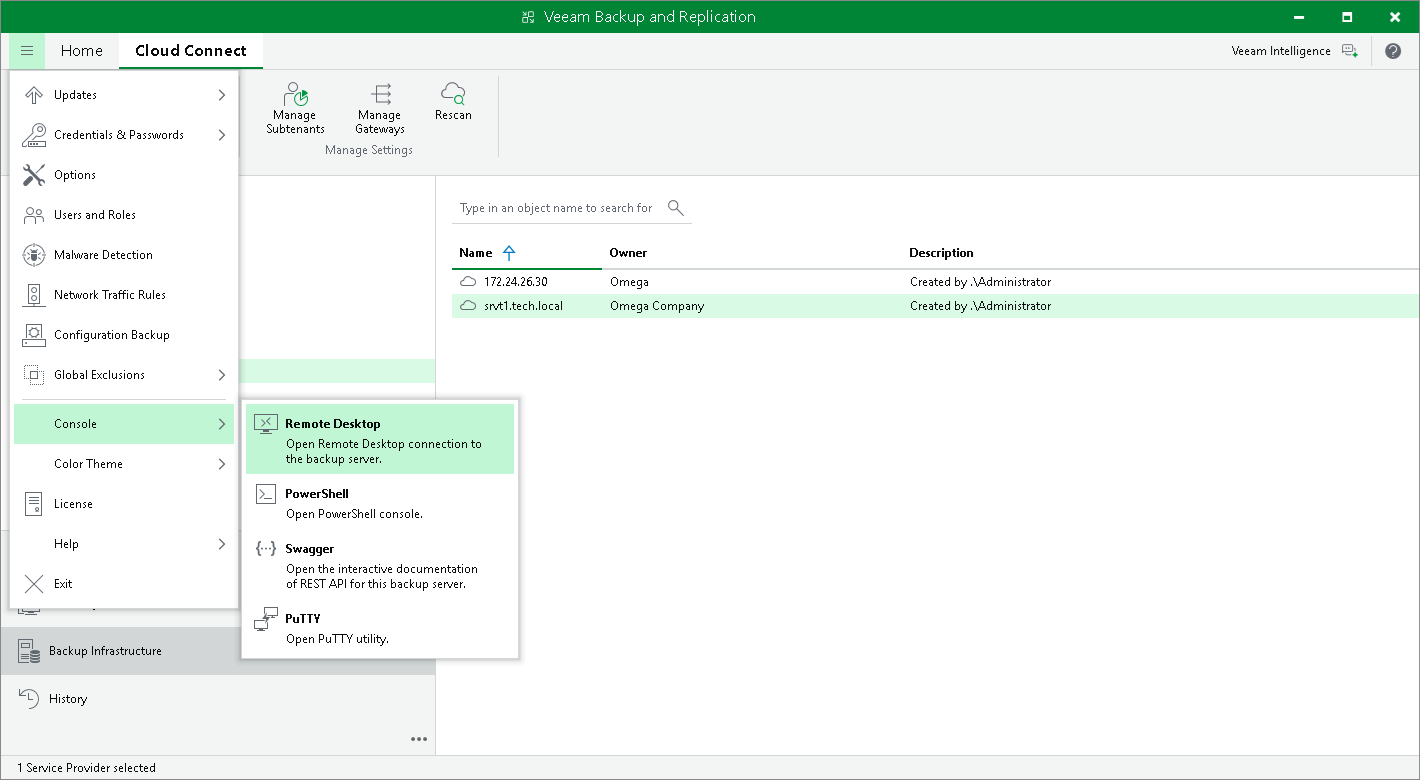This screenshot has width=1420, height=780.
Task: Show more sidebar views via ellipsis
Action: click(419, 740)
